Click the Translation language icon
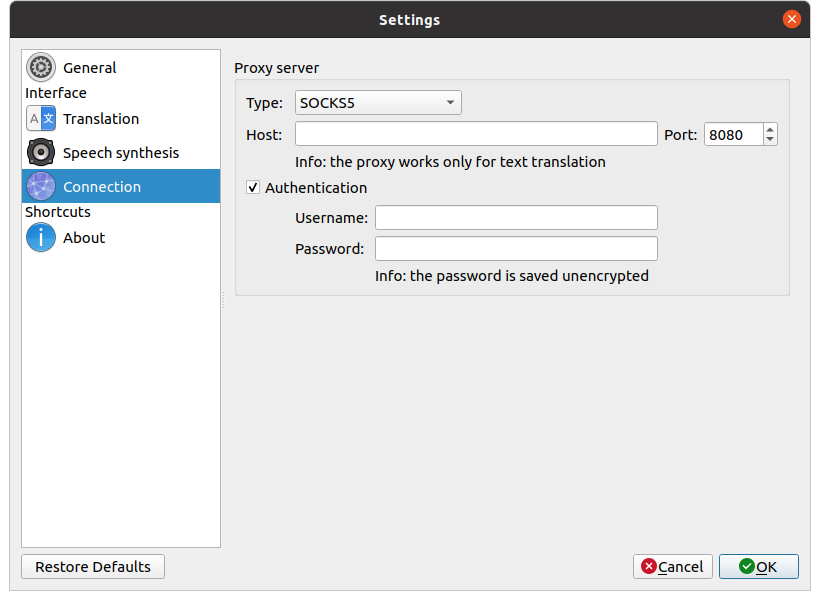Viewport: 820px width, 600px height. point(41,119)
